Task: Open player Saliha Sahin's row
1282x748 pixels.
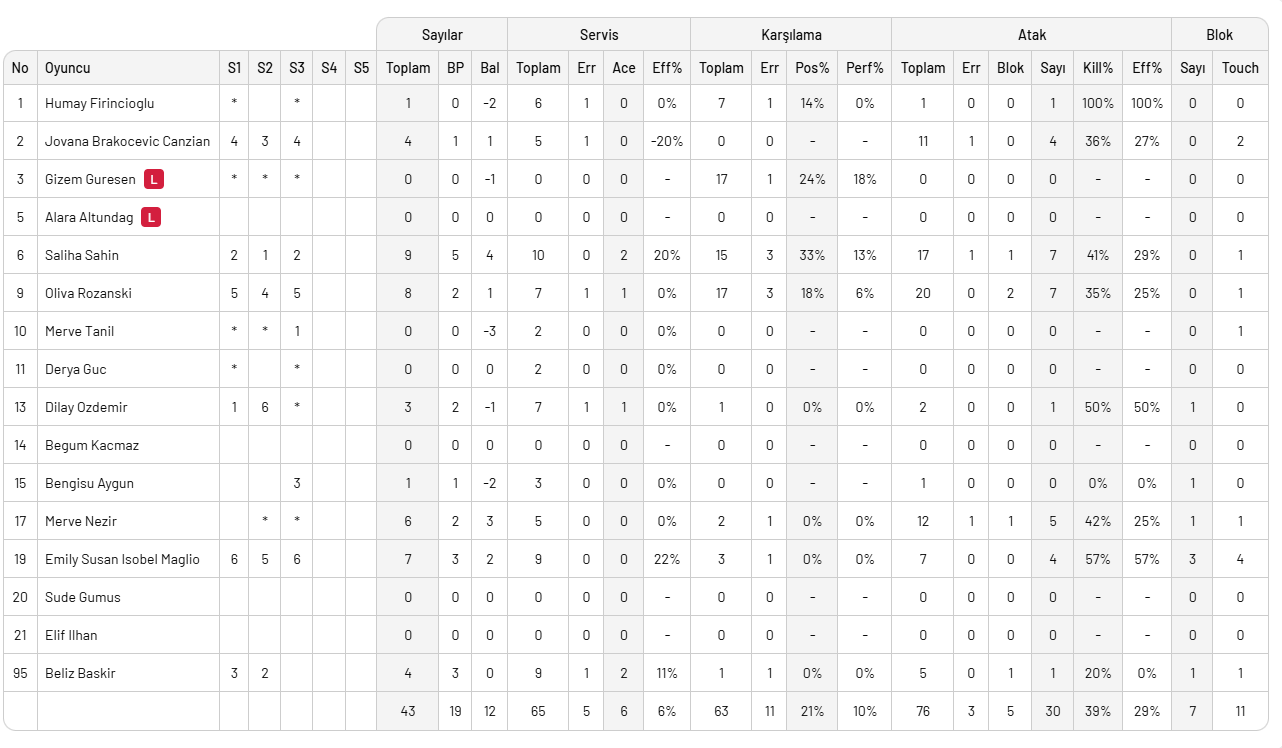Action: [82, 255]
